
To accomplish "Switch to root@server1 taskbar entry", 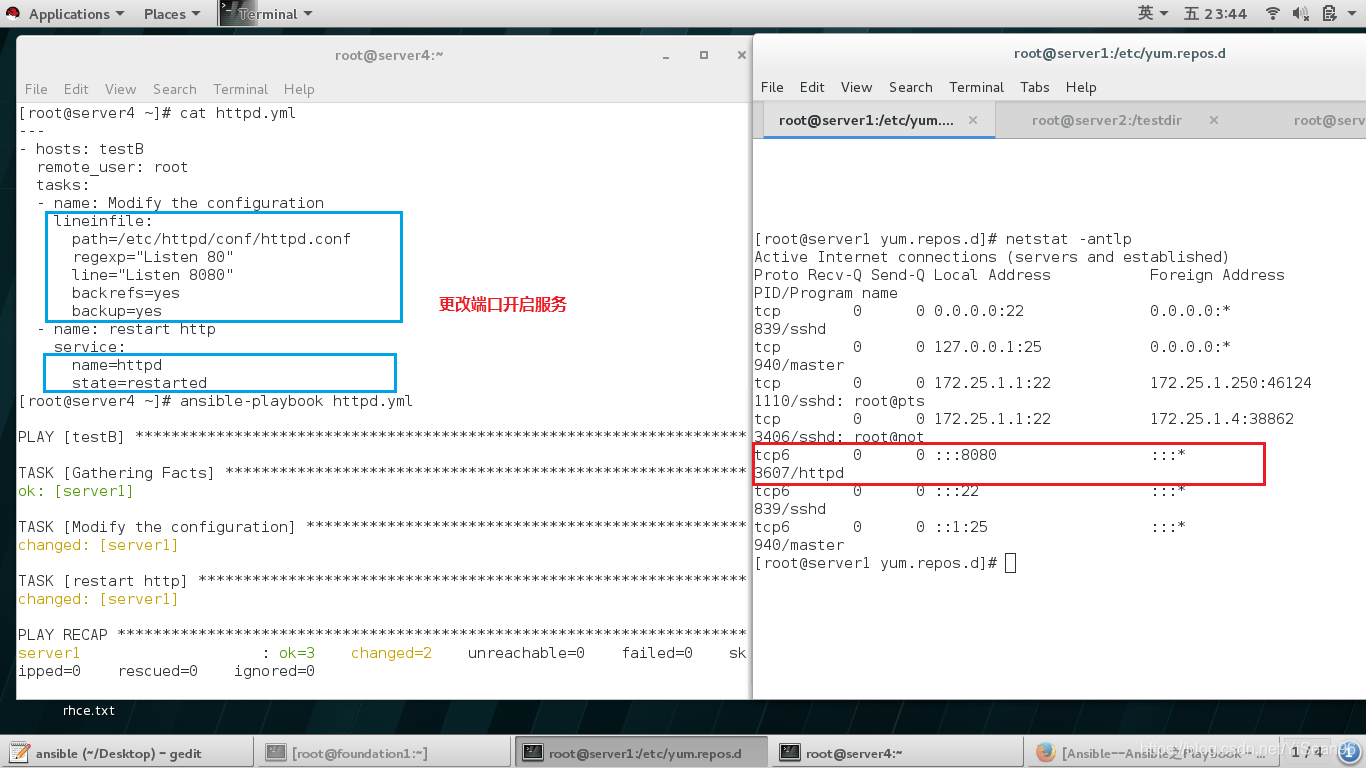I will tap(641, 753).
